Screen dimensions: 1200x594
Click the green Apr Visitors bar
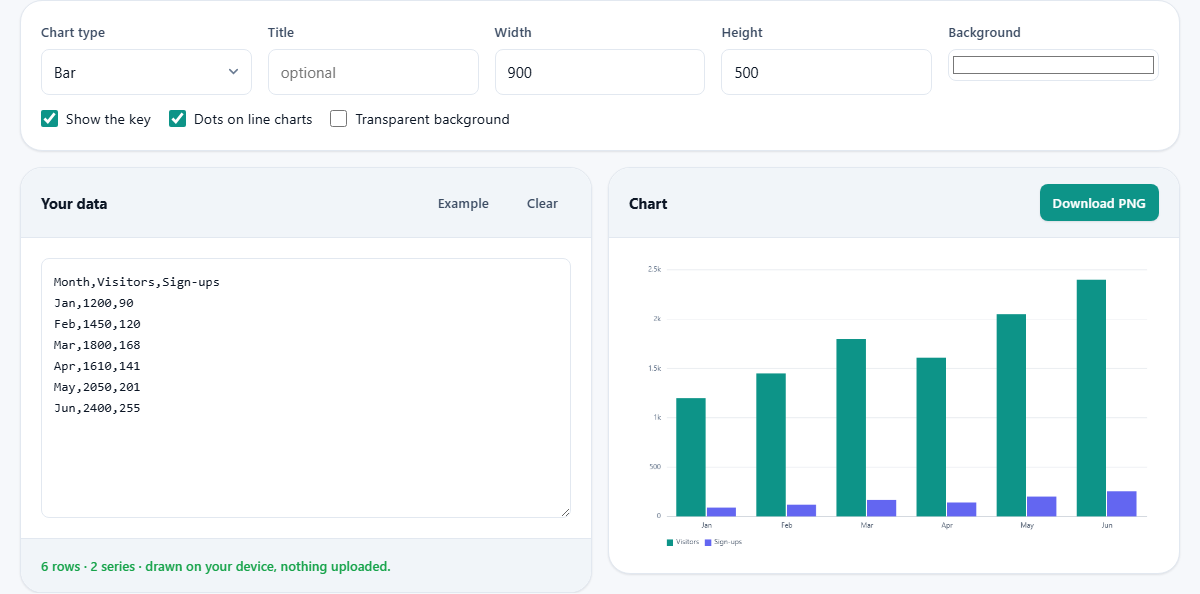[x=931, y=437]
